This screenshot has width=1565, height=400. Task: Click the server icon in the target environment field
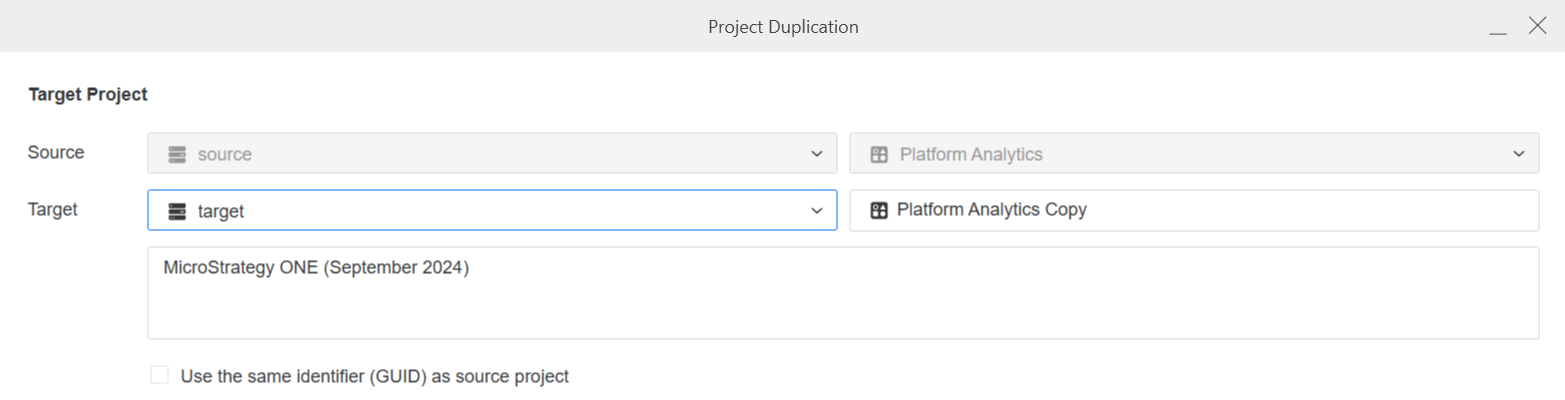(x=178, y=211)
